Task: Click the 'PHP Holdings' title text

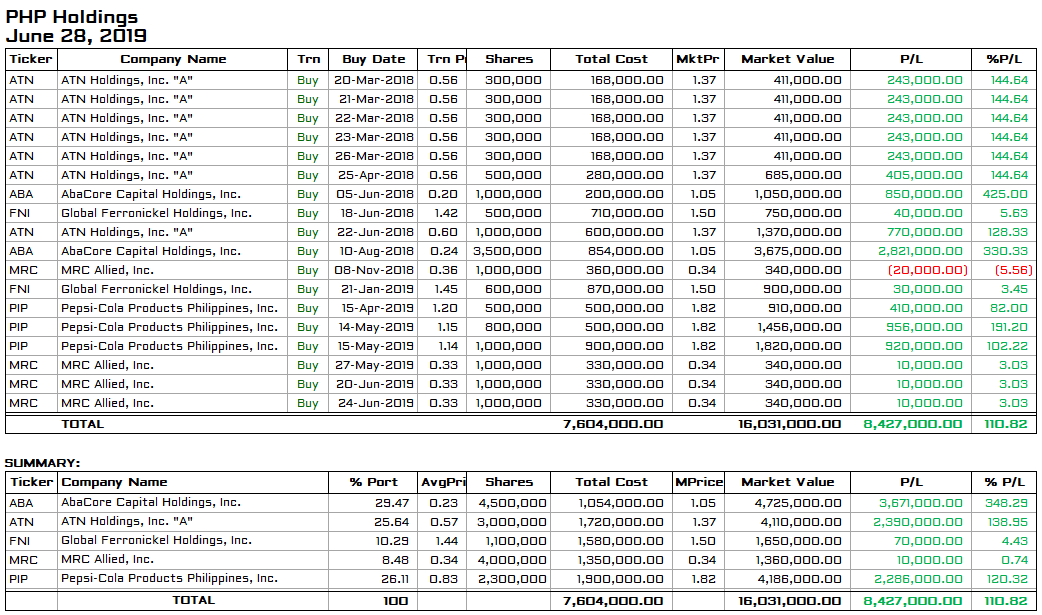Action: pos(72,17)
